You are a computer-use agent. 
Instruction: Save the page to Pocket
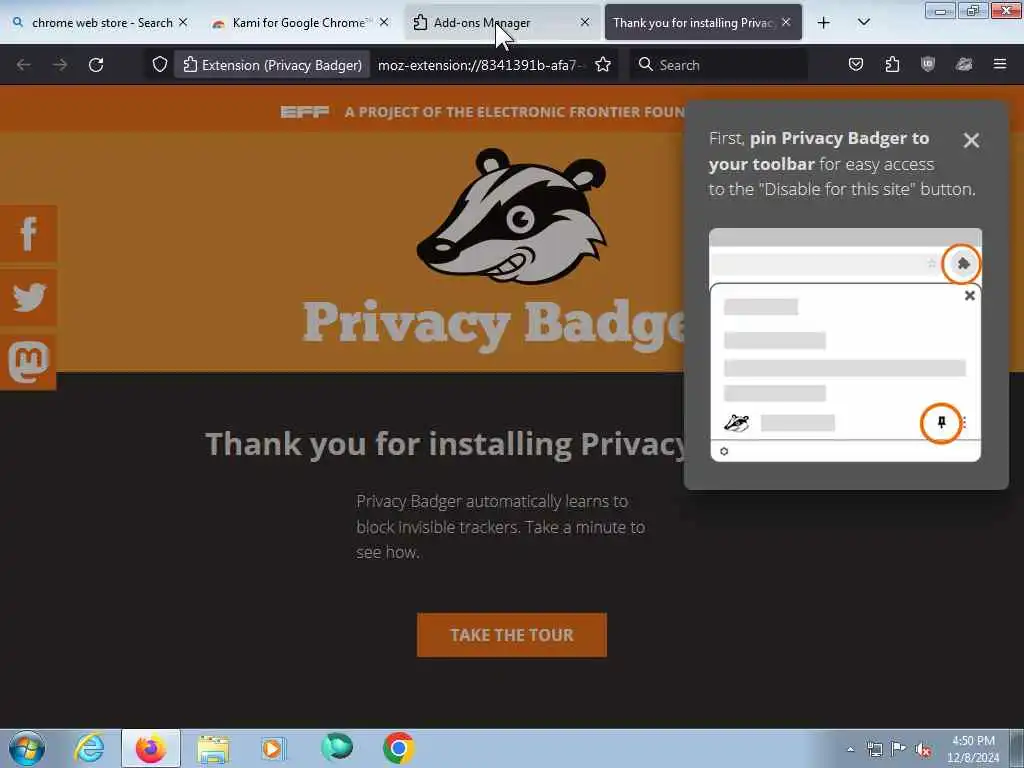(x=856, y=65)
